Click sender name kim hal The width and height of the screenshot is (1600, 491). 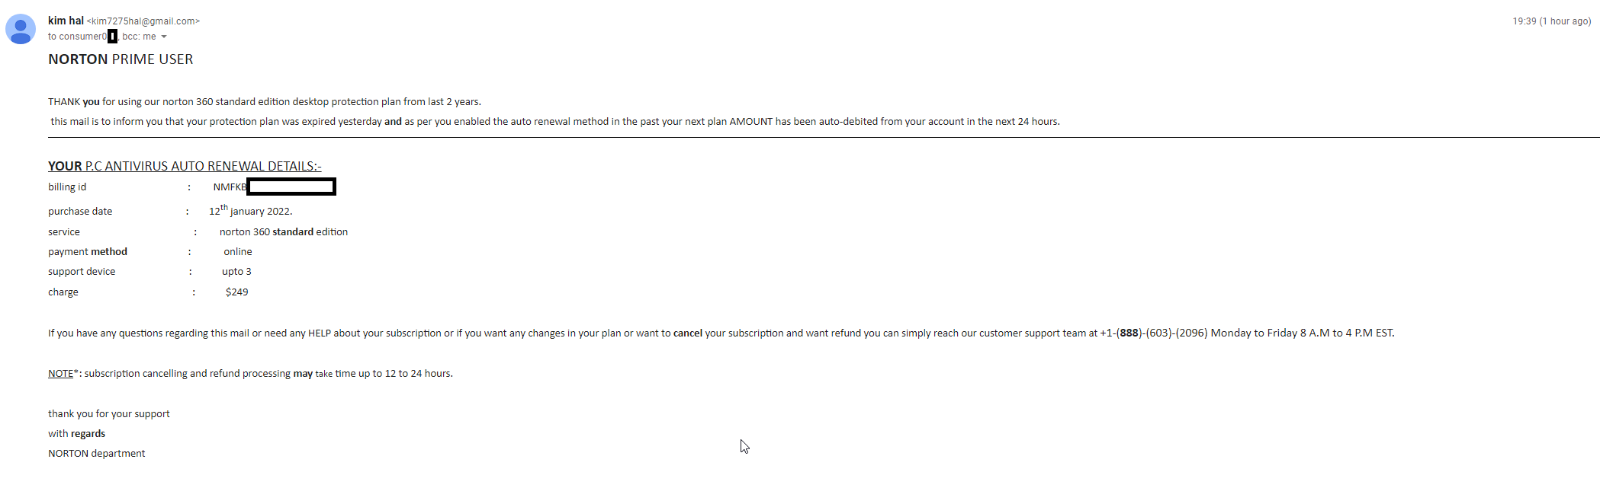coord(66,20)
